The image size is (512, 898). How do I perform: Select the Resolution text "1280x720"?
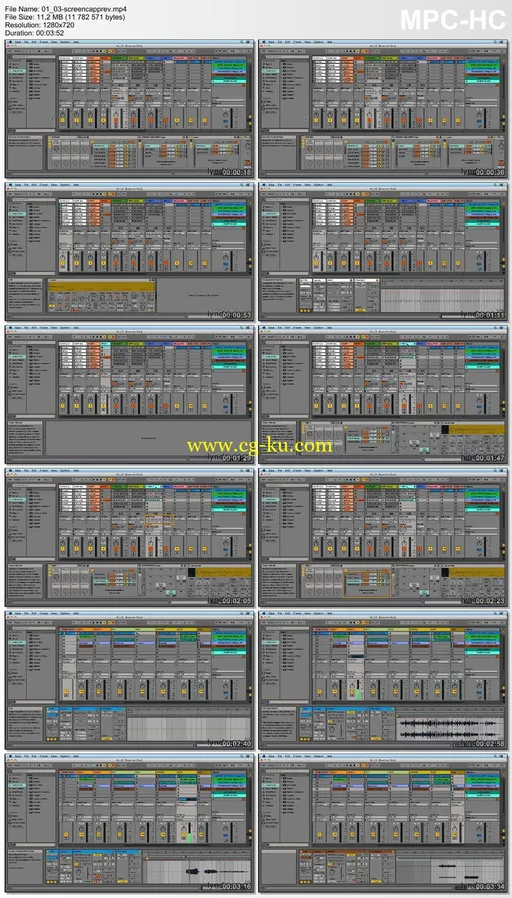pos(58,26)
